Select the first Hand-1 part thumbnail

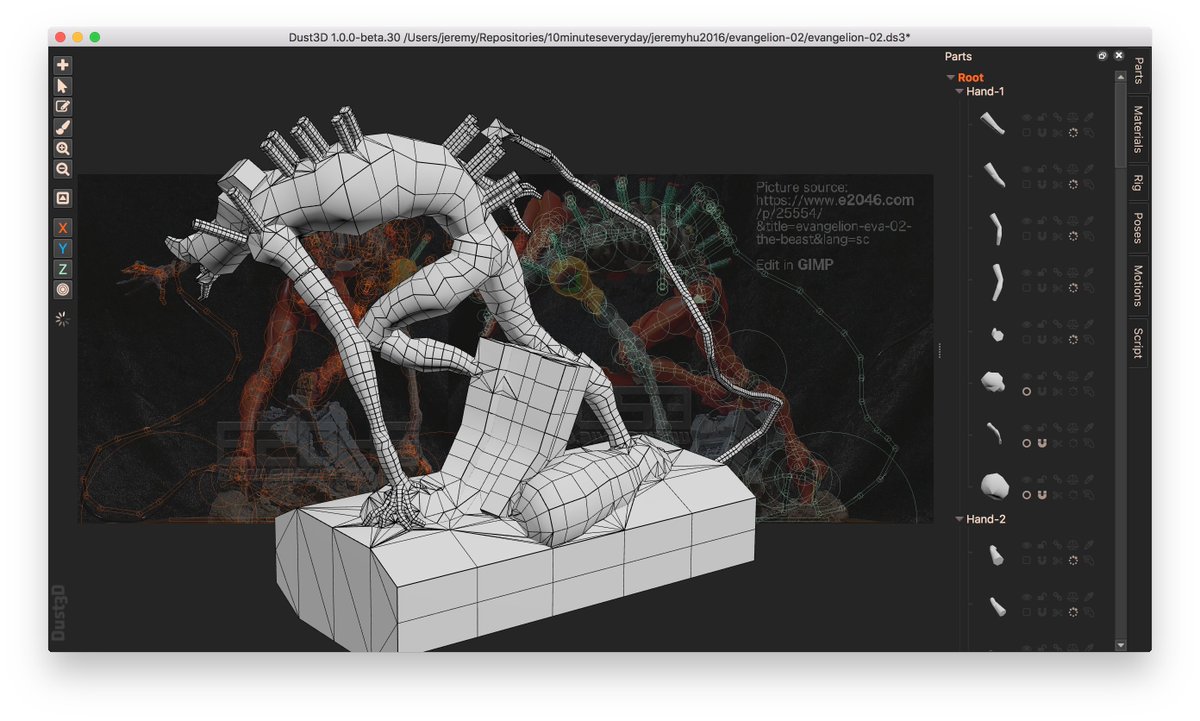pyautogui.click(x=992, y=123)
